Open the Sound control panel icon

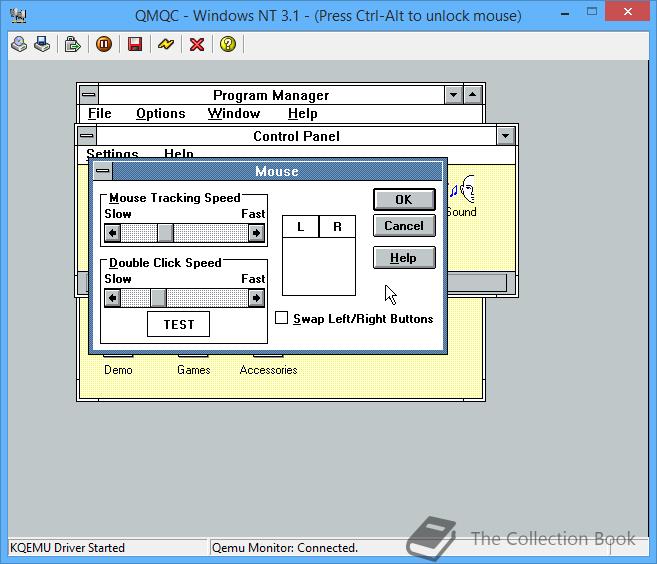461,196
